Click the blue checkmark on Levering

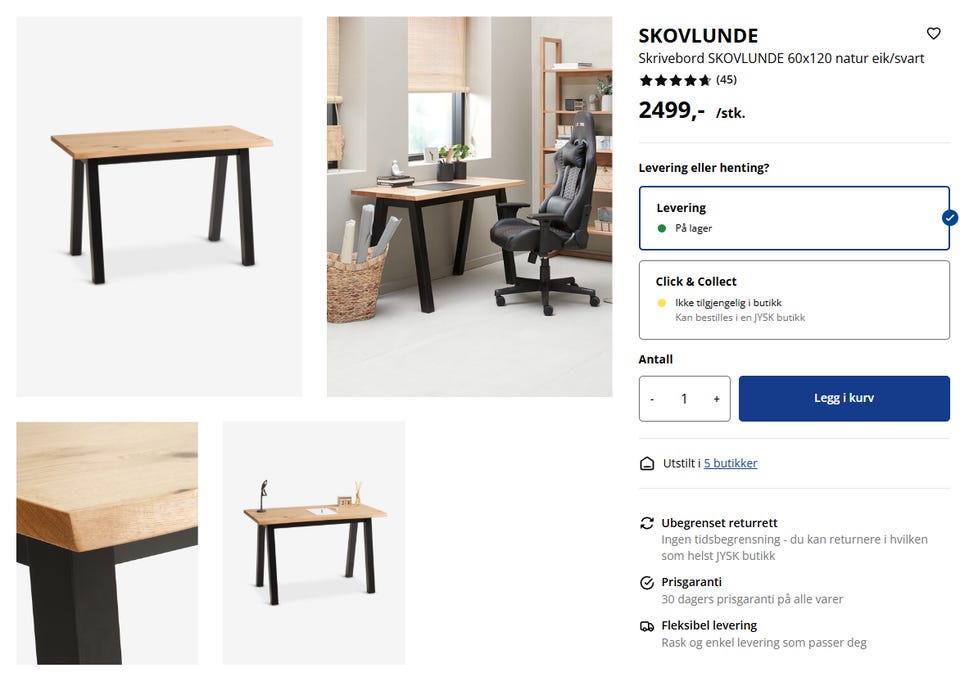(x=950, y=217)
